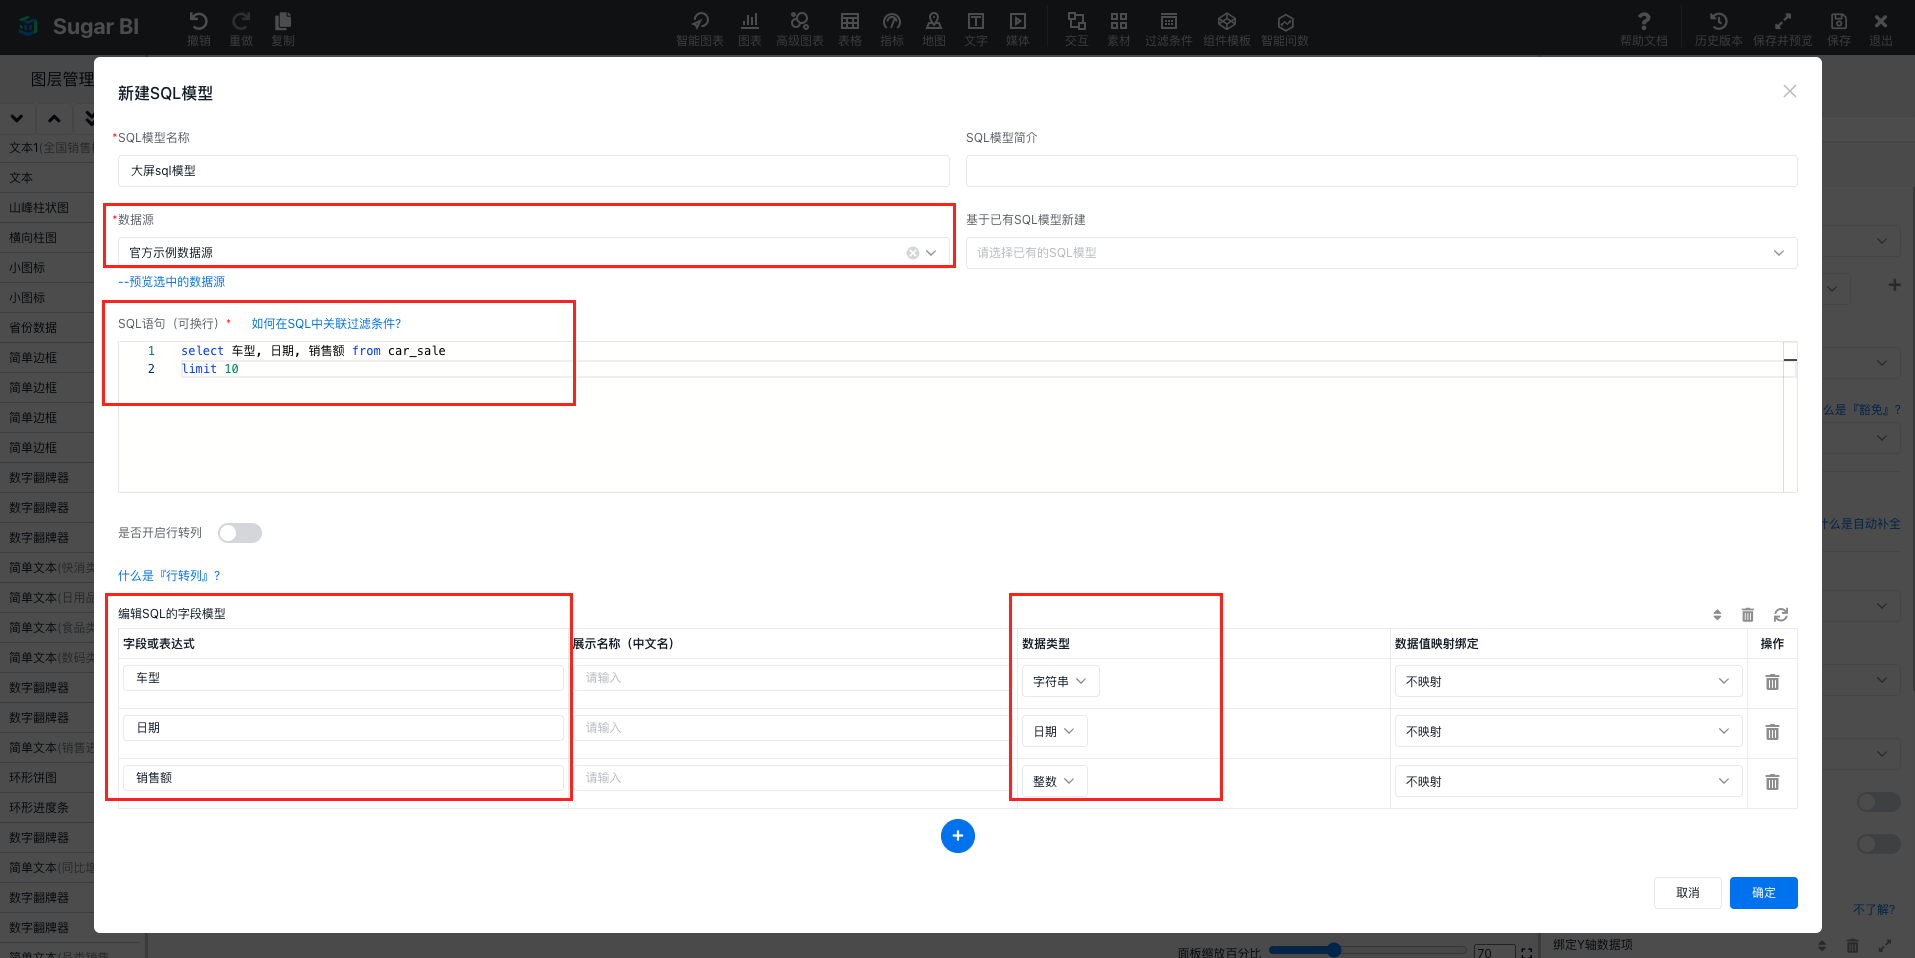
Task: Select the map (地图) toolbar icon
Action: coord(934,28)
